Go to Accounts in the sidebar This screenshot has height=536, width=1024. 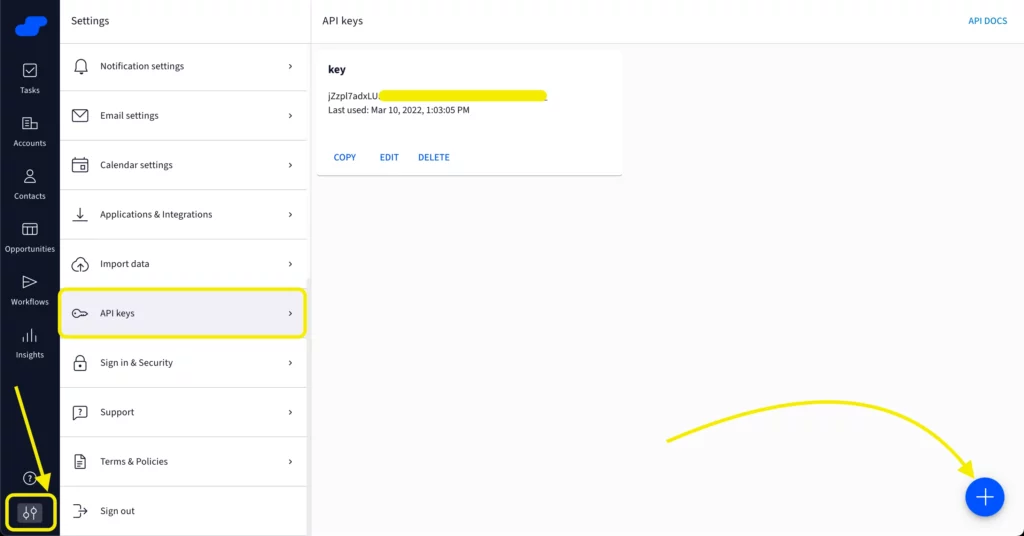(x=30, y=130)
